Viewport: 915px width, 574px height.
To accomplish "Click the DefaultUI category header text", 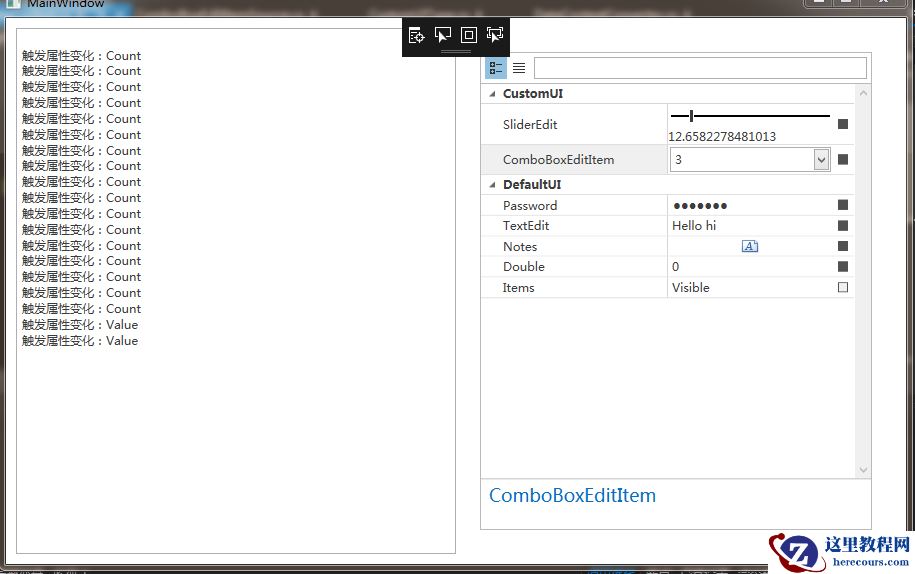I will [x=532, y=185].
